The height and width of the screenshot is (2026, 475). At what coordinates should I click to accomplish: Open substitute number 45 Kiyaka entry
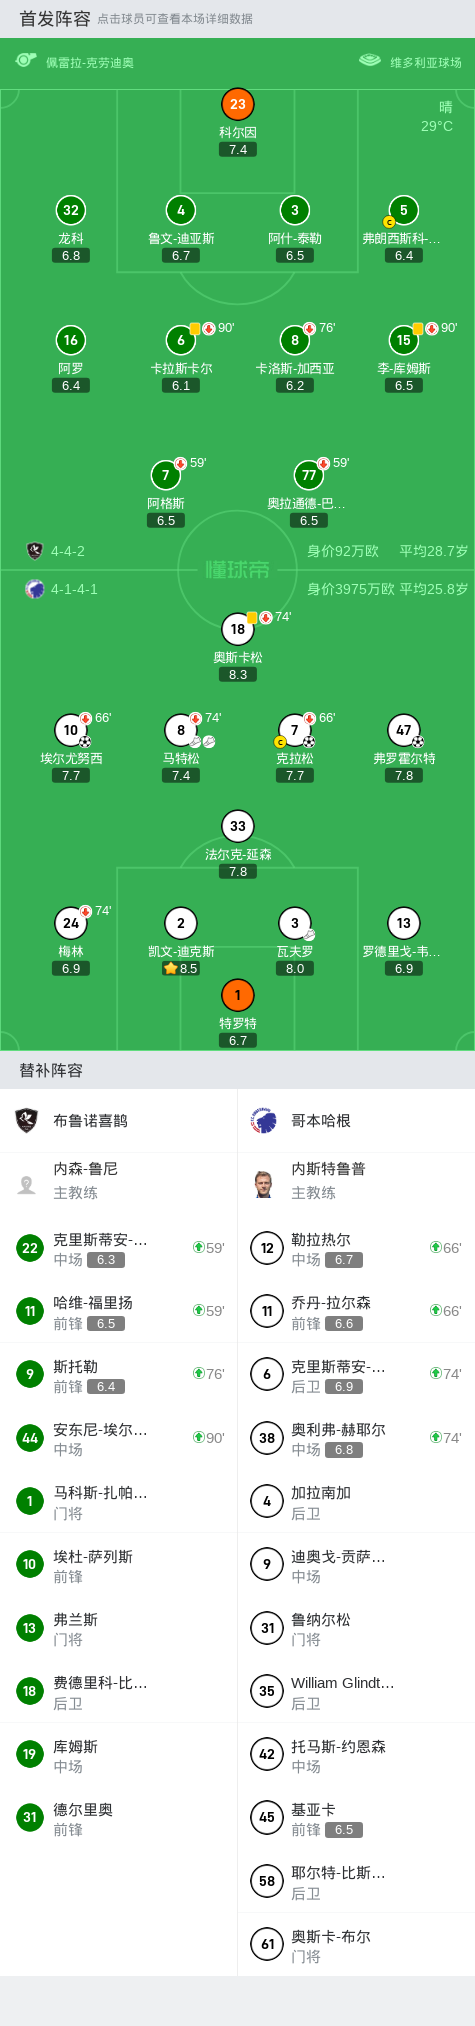point(356,1819)
